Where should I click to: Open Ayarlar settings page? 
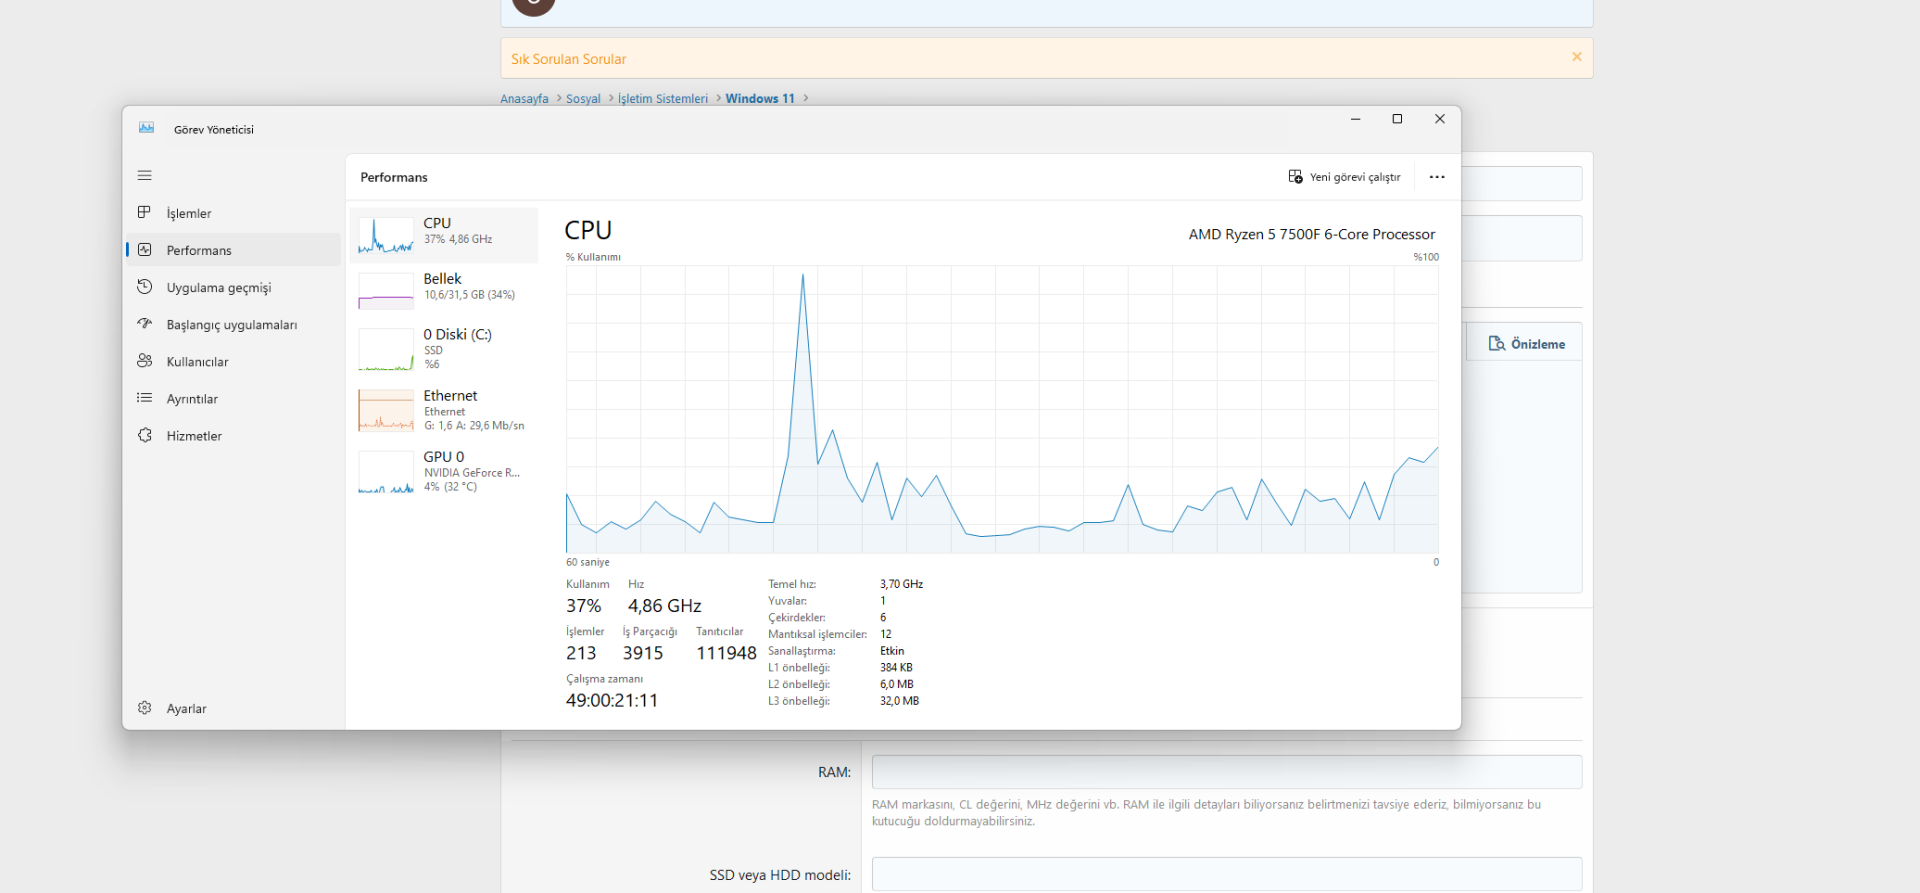[x=233, y=708]
